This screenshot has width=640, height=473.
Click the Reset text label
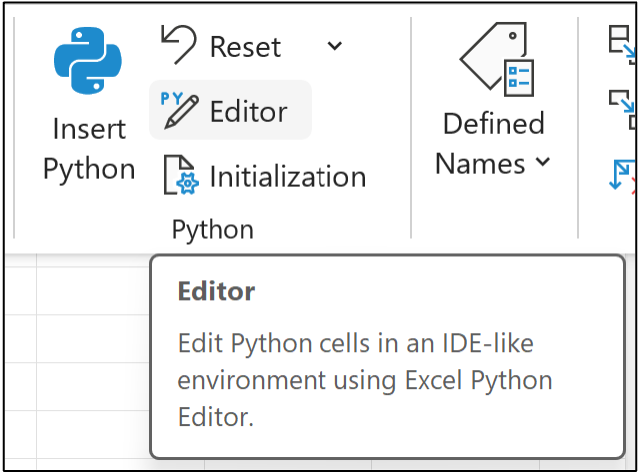pyautogui.click(x=245, y=46)
